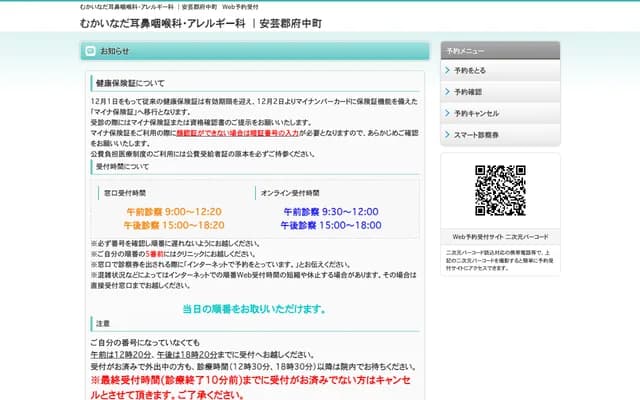Click the orange 午前診察 9:00~12:20 text
The height and width of the screenshot is (400, 640).
(174, 212)
